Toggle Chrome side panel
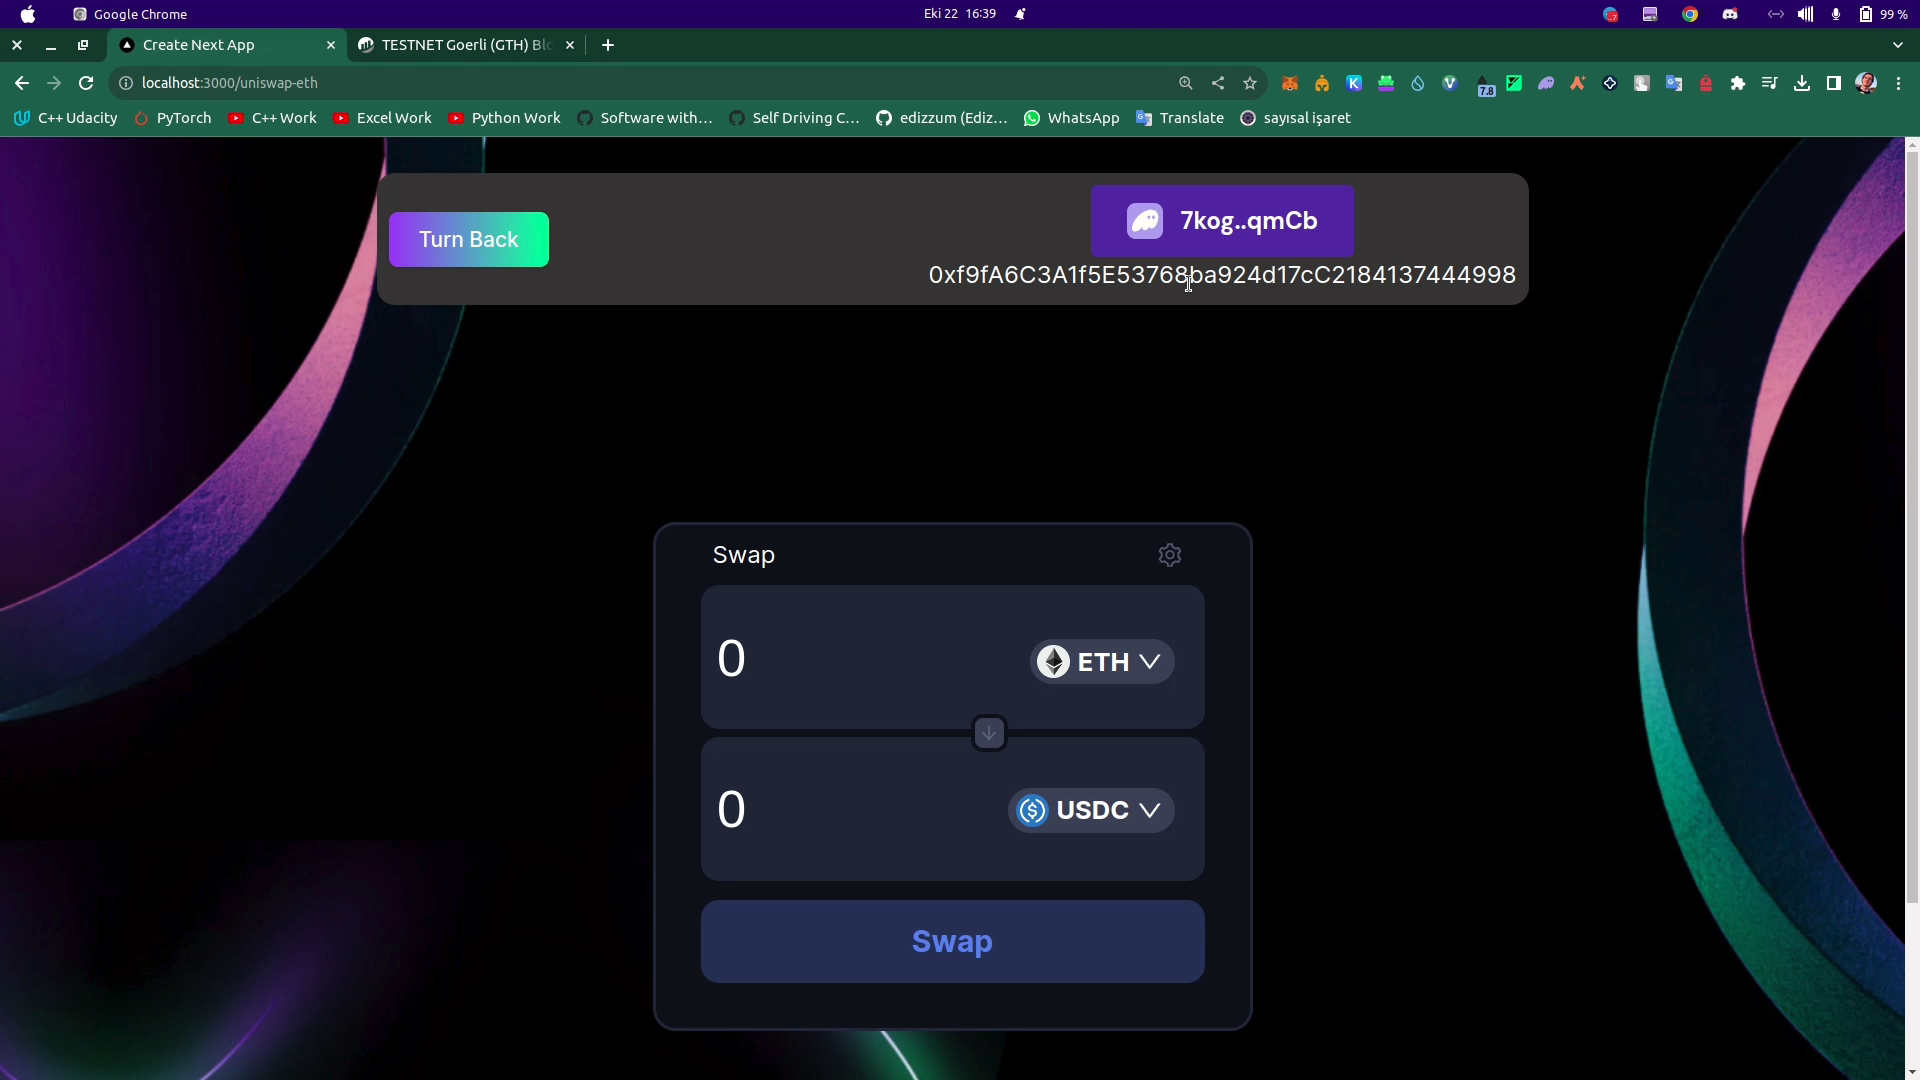This screenshot has height=1080, width=1920. [1834, 84]
